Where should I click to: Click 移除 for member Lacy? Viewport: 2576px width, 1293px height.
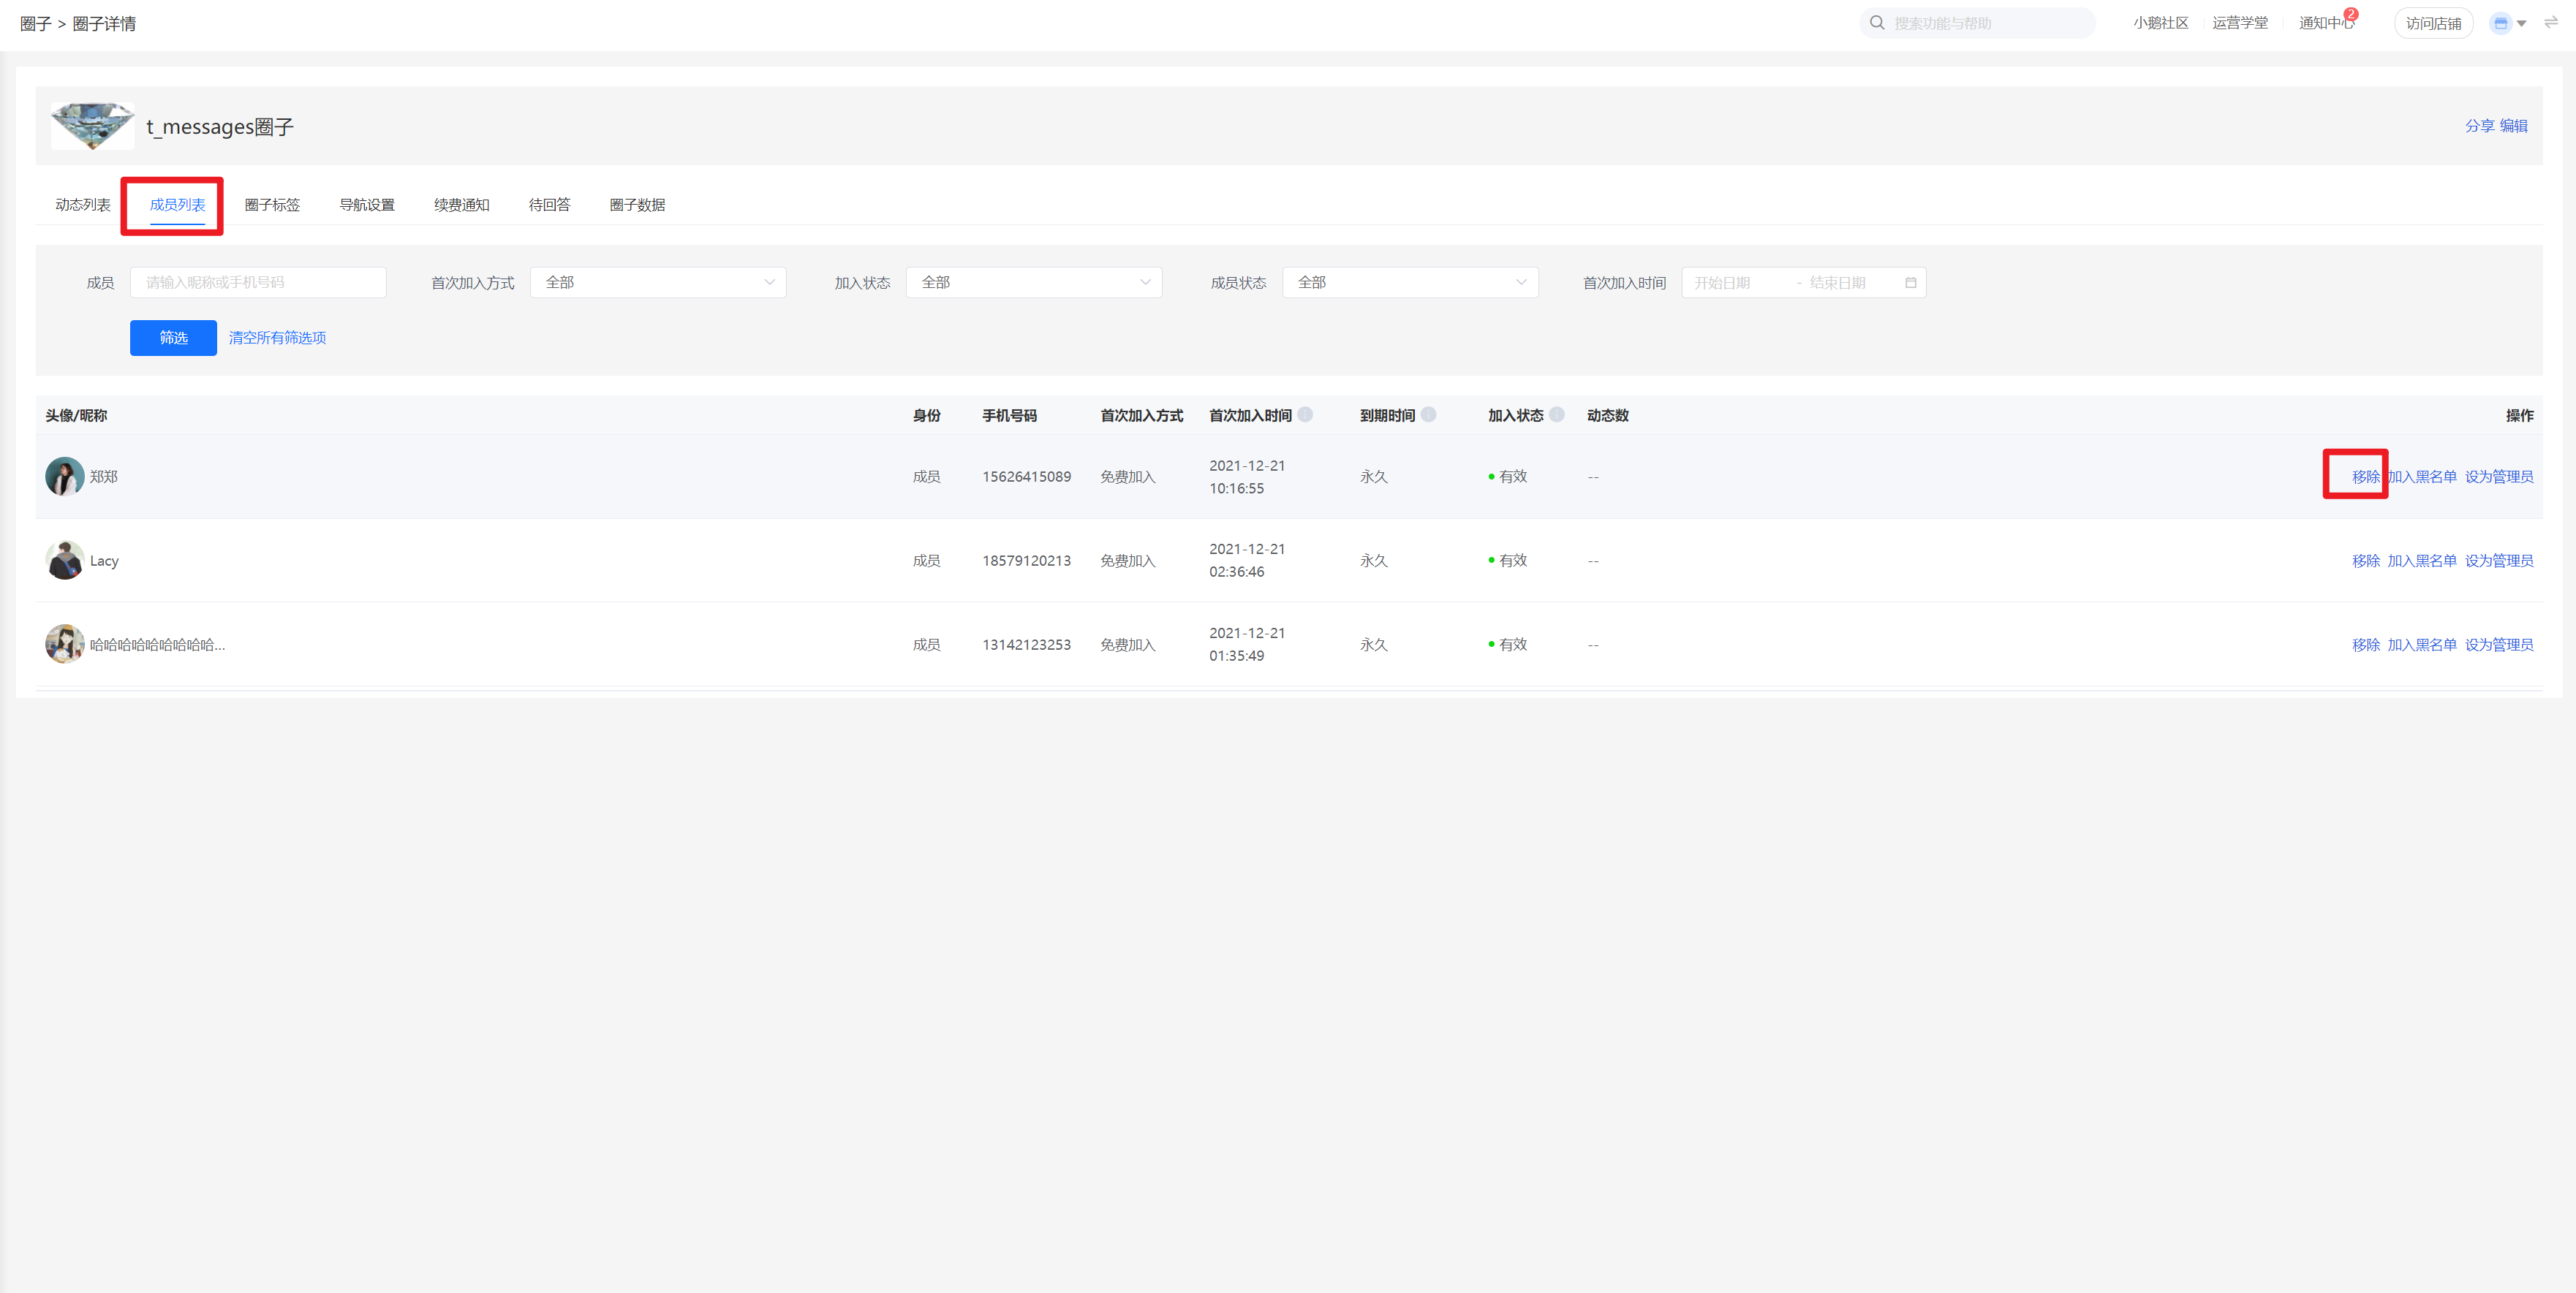[2365, 561]
